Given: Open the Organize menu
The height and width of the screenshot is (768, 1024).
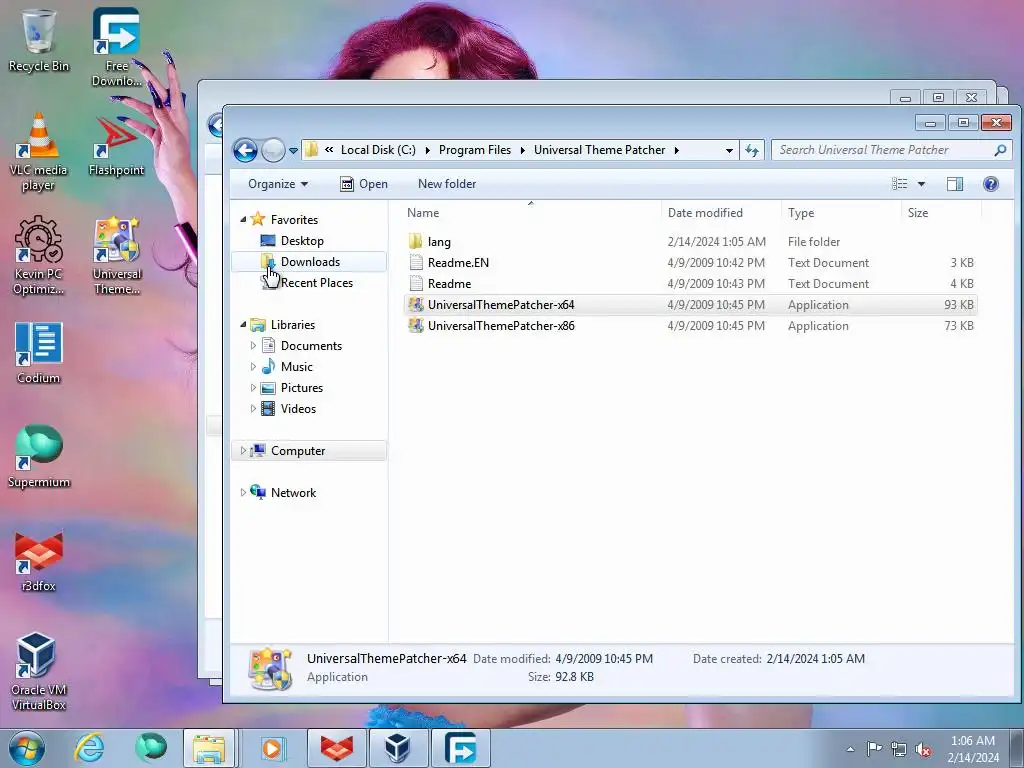Looking at the screenshot, I should 278,184.
